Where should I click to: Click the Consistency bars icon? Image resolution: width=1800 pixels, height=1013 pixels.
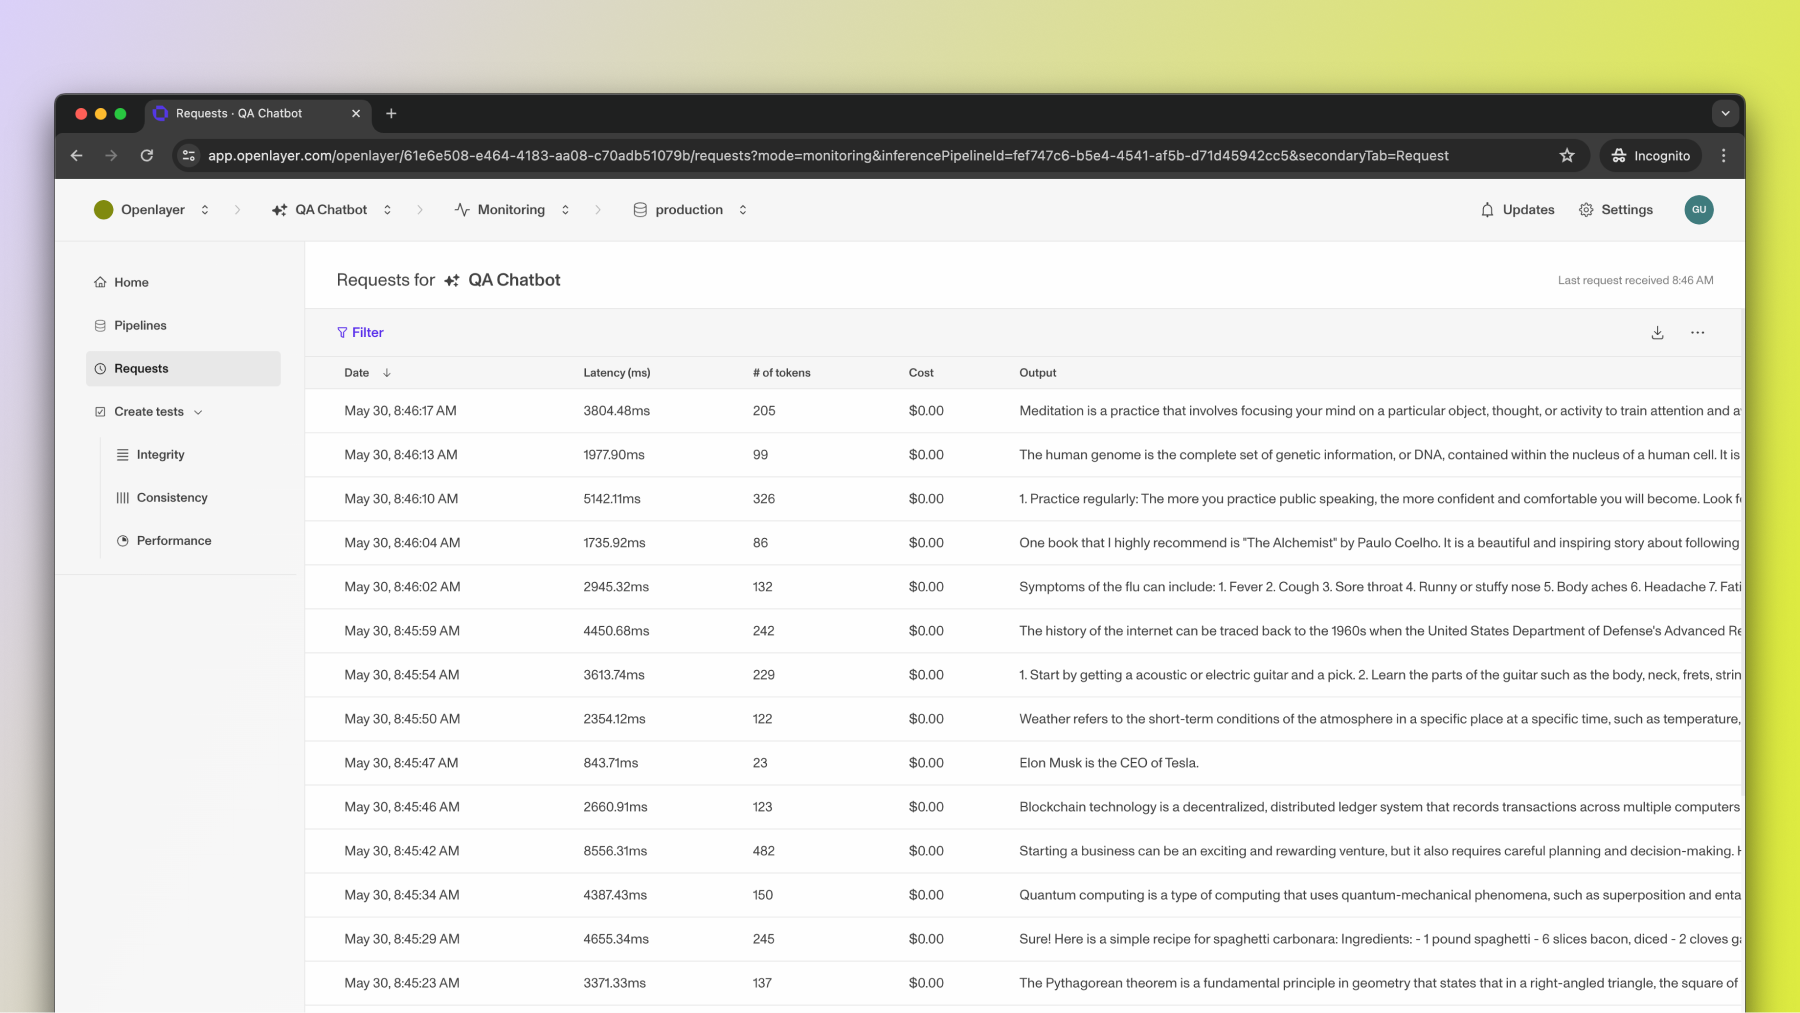123,497
